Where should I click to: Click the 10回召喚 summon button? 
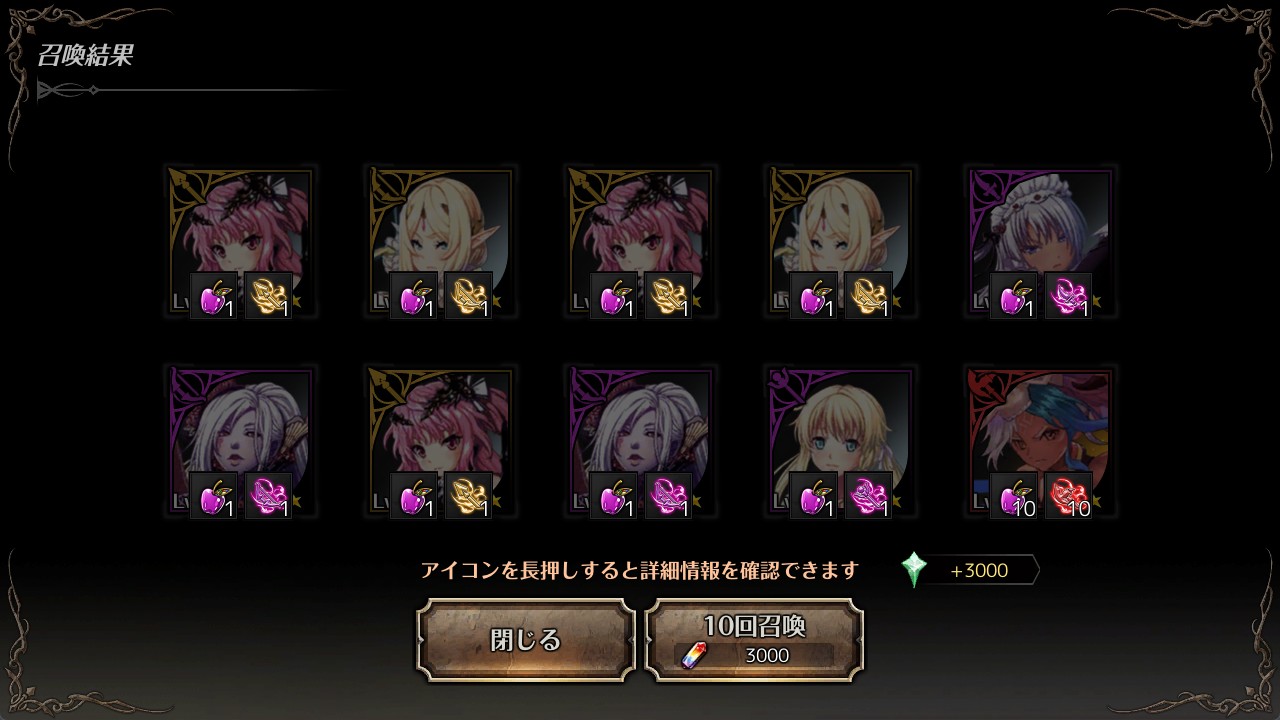click(754, 640)
